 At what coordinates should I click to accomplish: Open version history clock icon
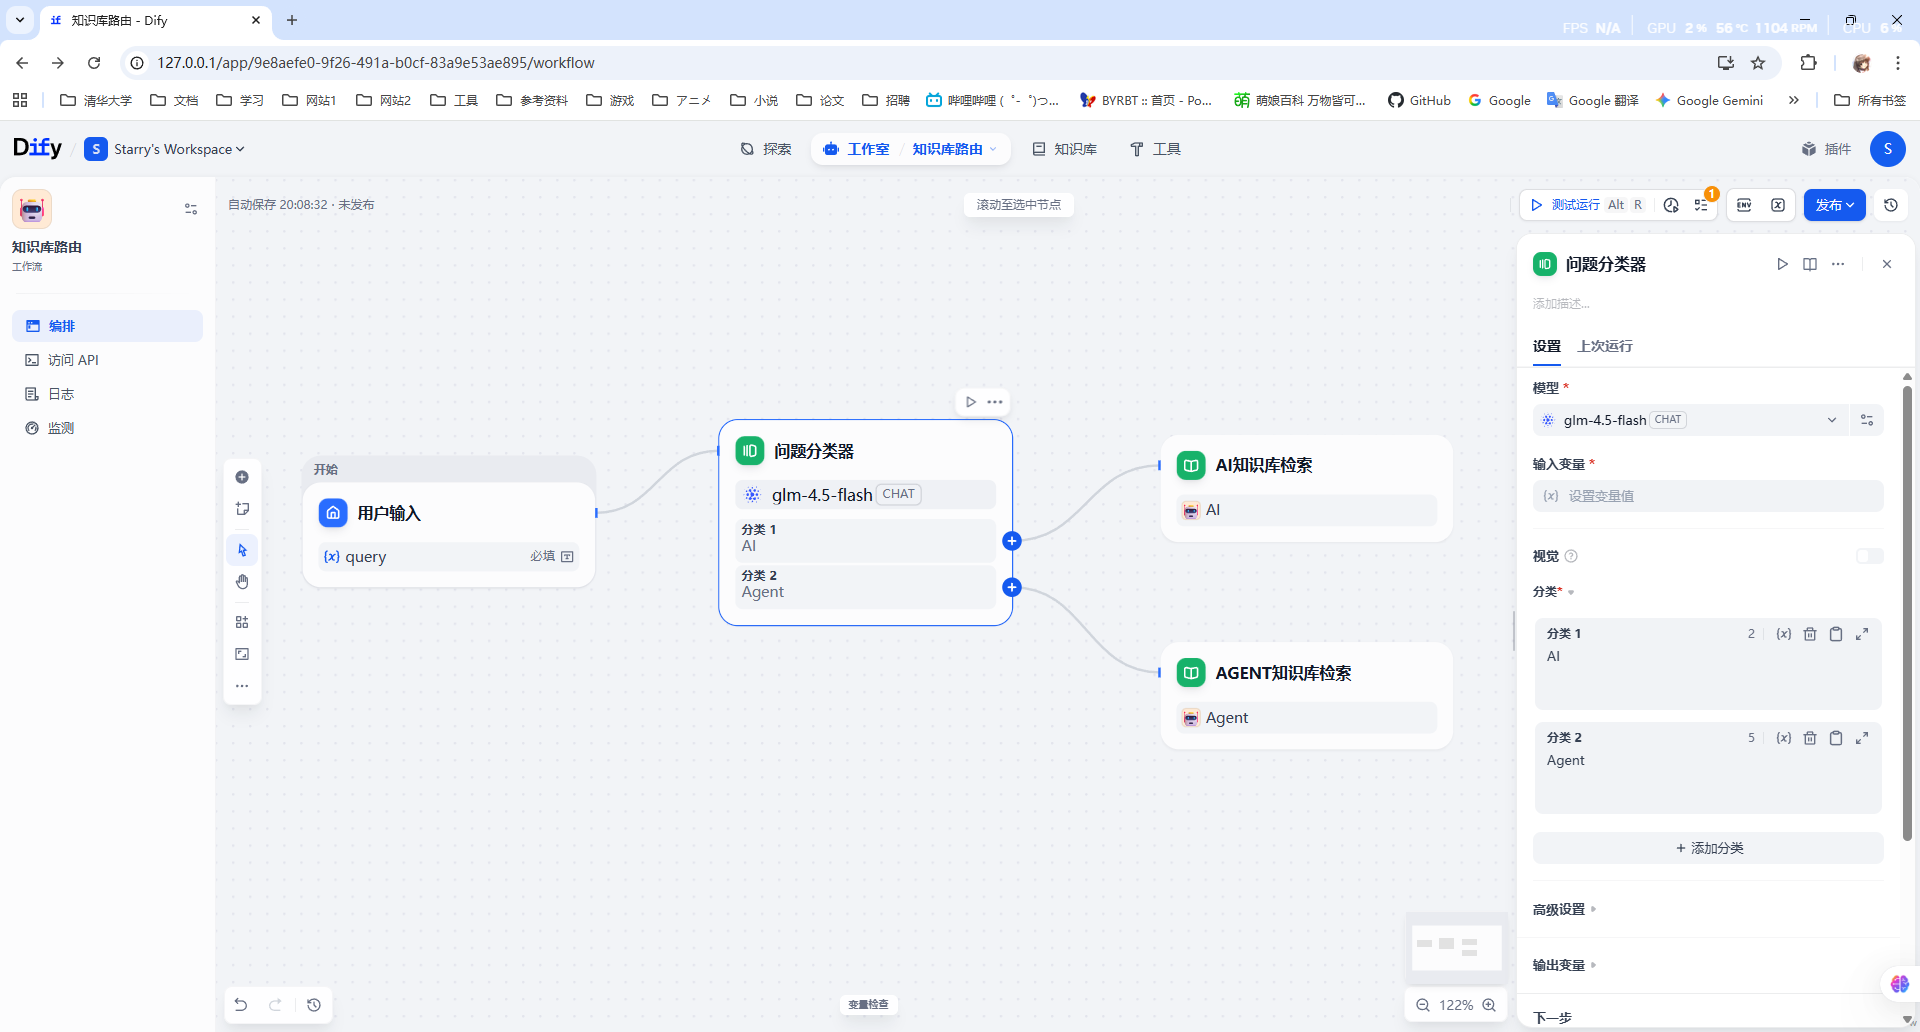tap(1890, 205)
